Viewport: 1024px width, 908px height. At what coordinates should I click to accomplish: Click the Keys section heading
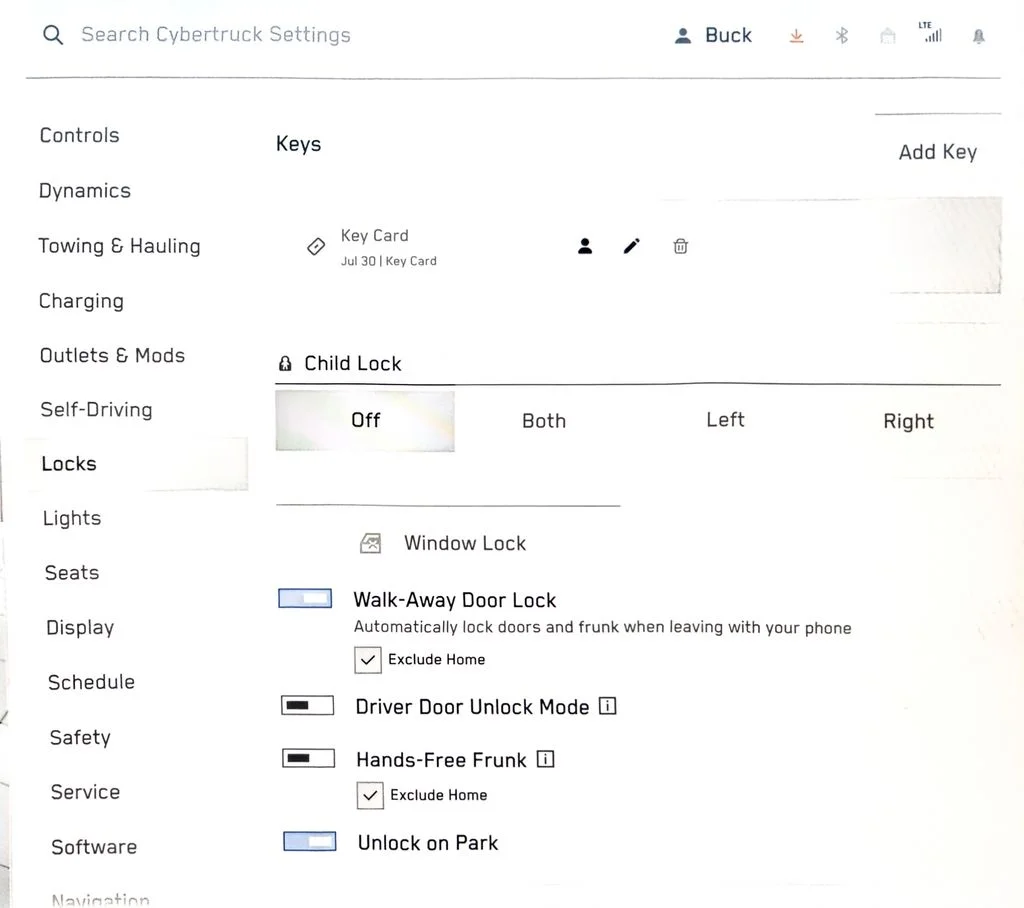pos(298,144)
